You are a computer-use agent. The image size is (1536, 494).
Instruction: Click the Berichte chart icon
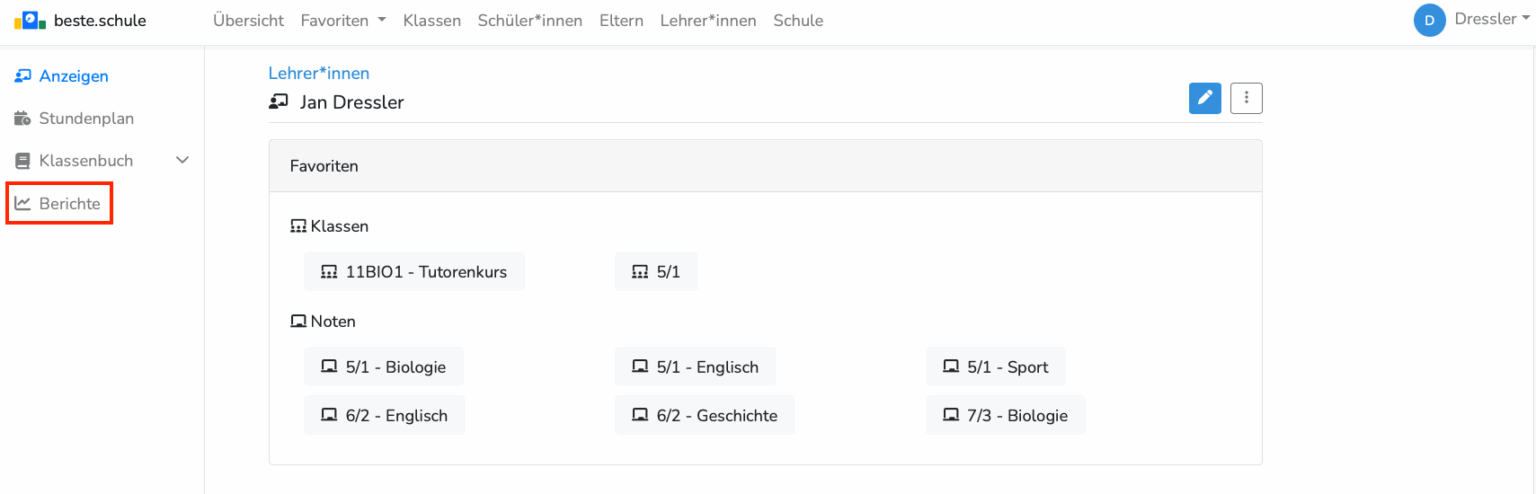22,204
